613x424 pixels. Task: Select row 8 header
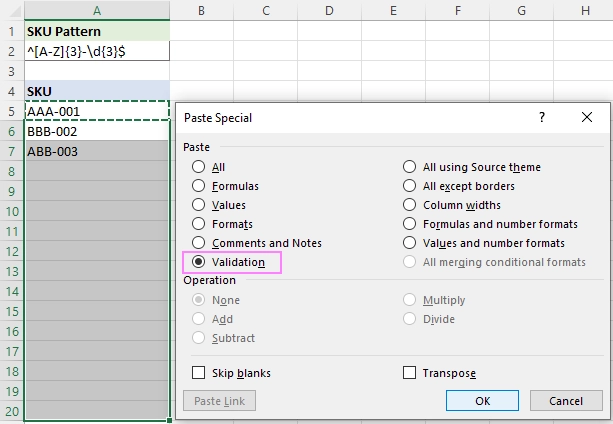(x=12, y=171)
